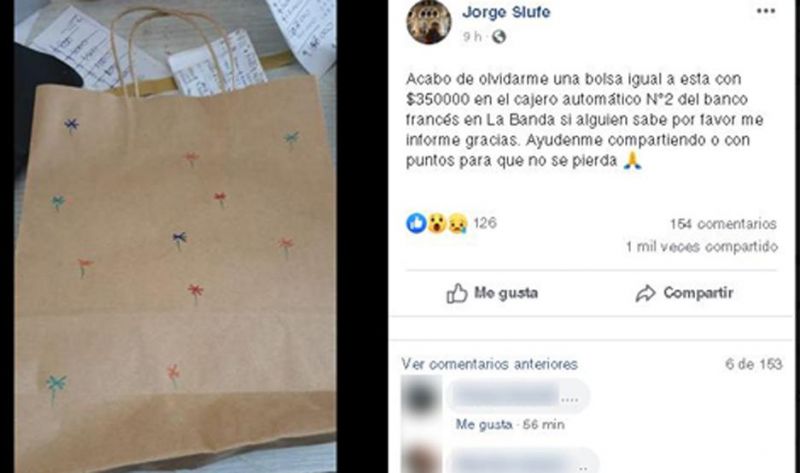
Task: Expand Ver comentarios anteriores
Action: (x=490, y=364)
